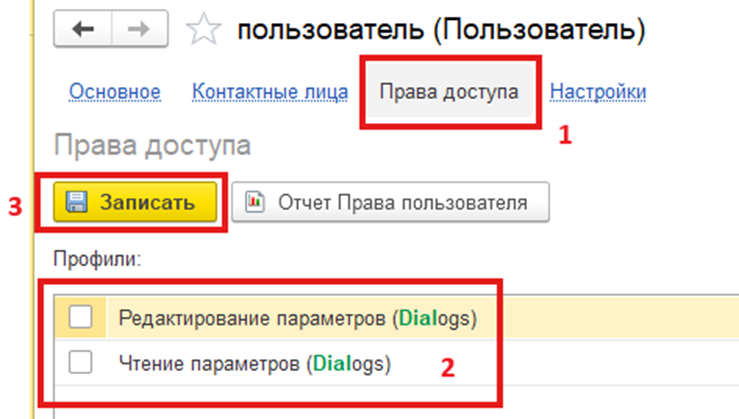The width and height of the screenshot is (739, 419).
Task: Click the report icon on Отчет Права пользователя
Action: (x=255, y=203)
